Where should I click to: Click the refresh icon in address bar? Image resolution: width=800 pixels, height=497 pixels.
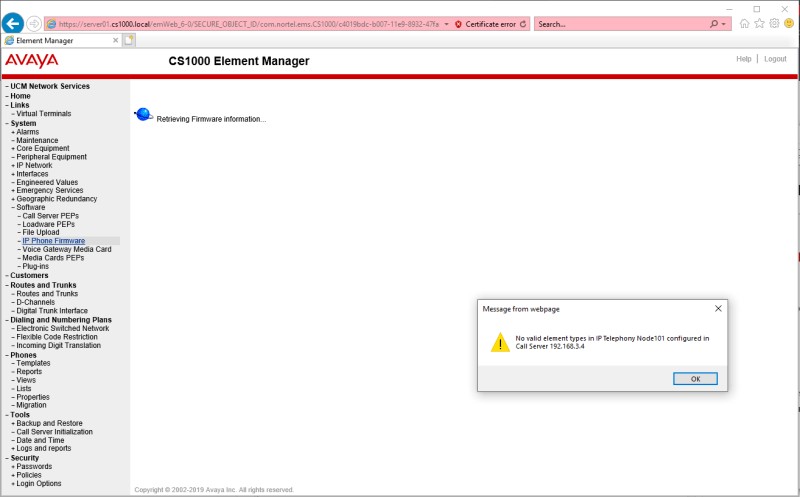pos(523,24)
